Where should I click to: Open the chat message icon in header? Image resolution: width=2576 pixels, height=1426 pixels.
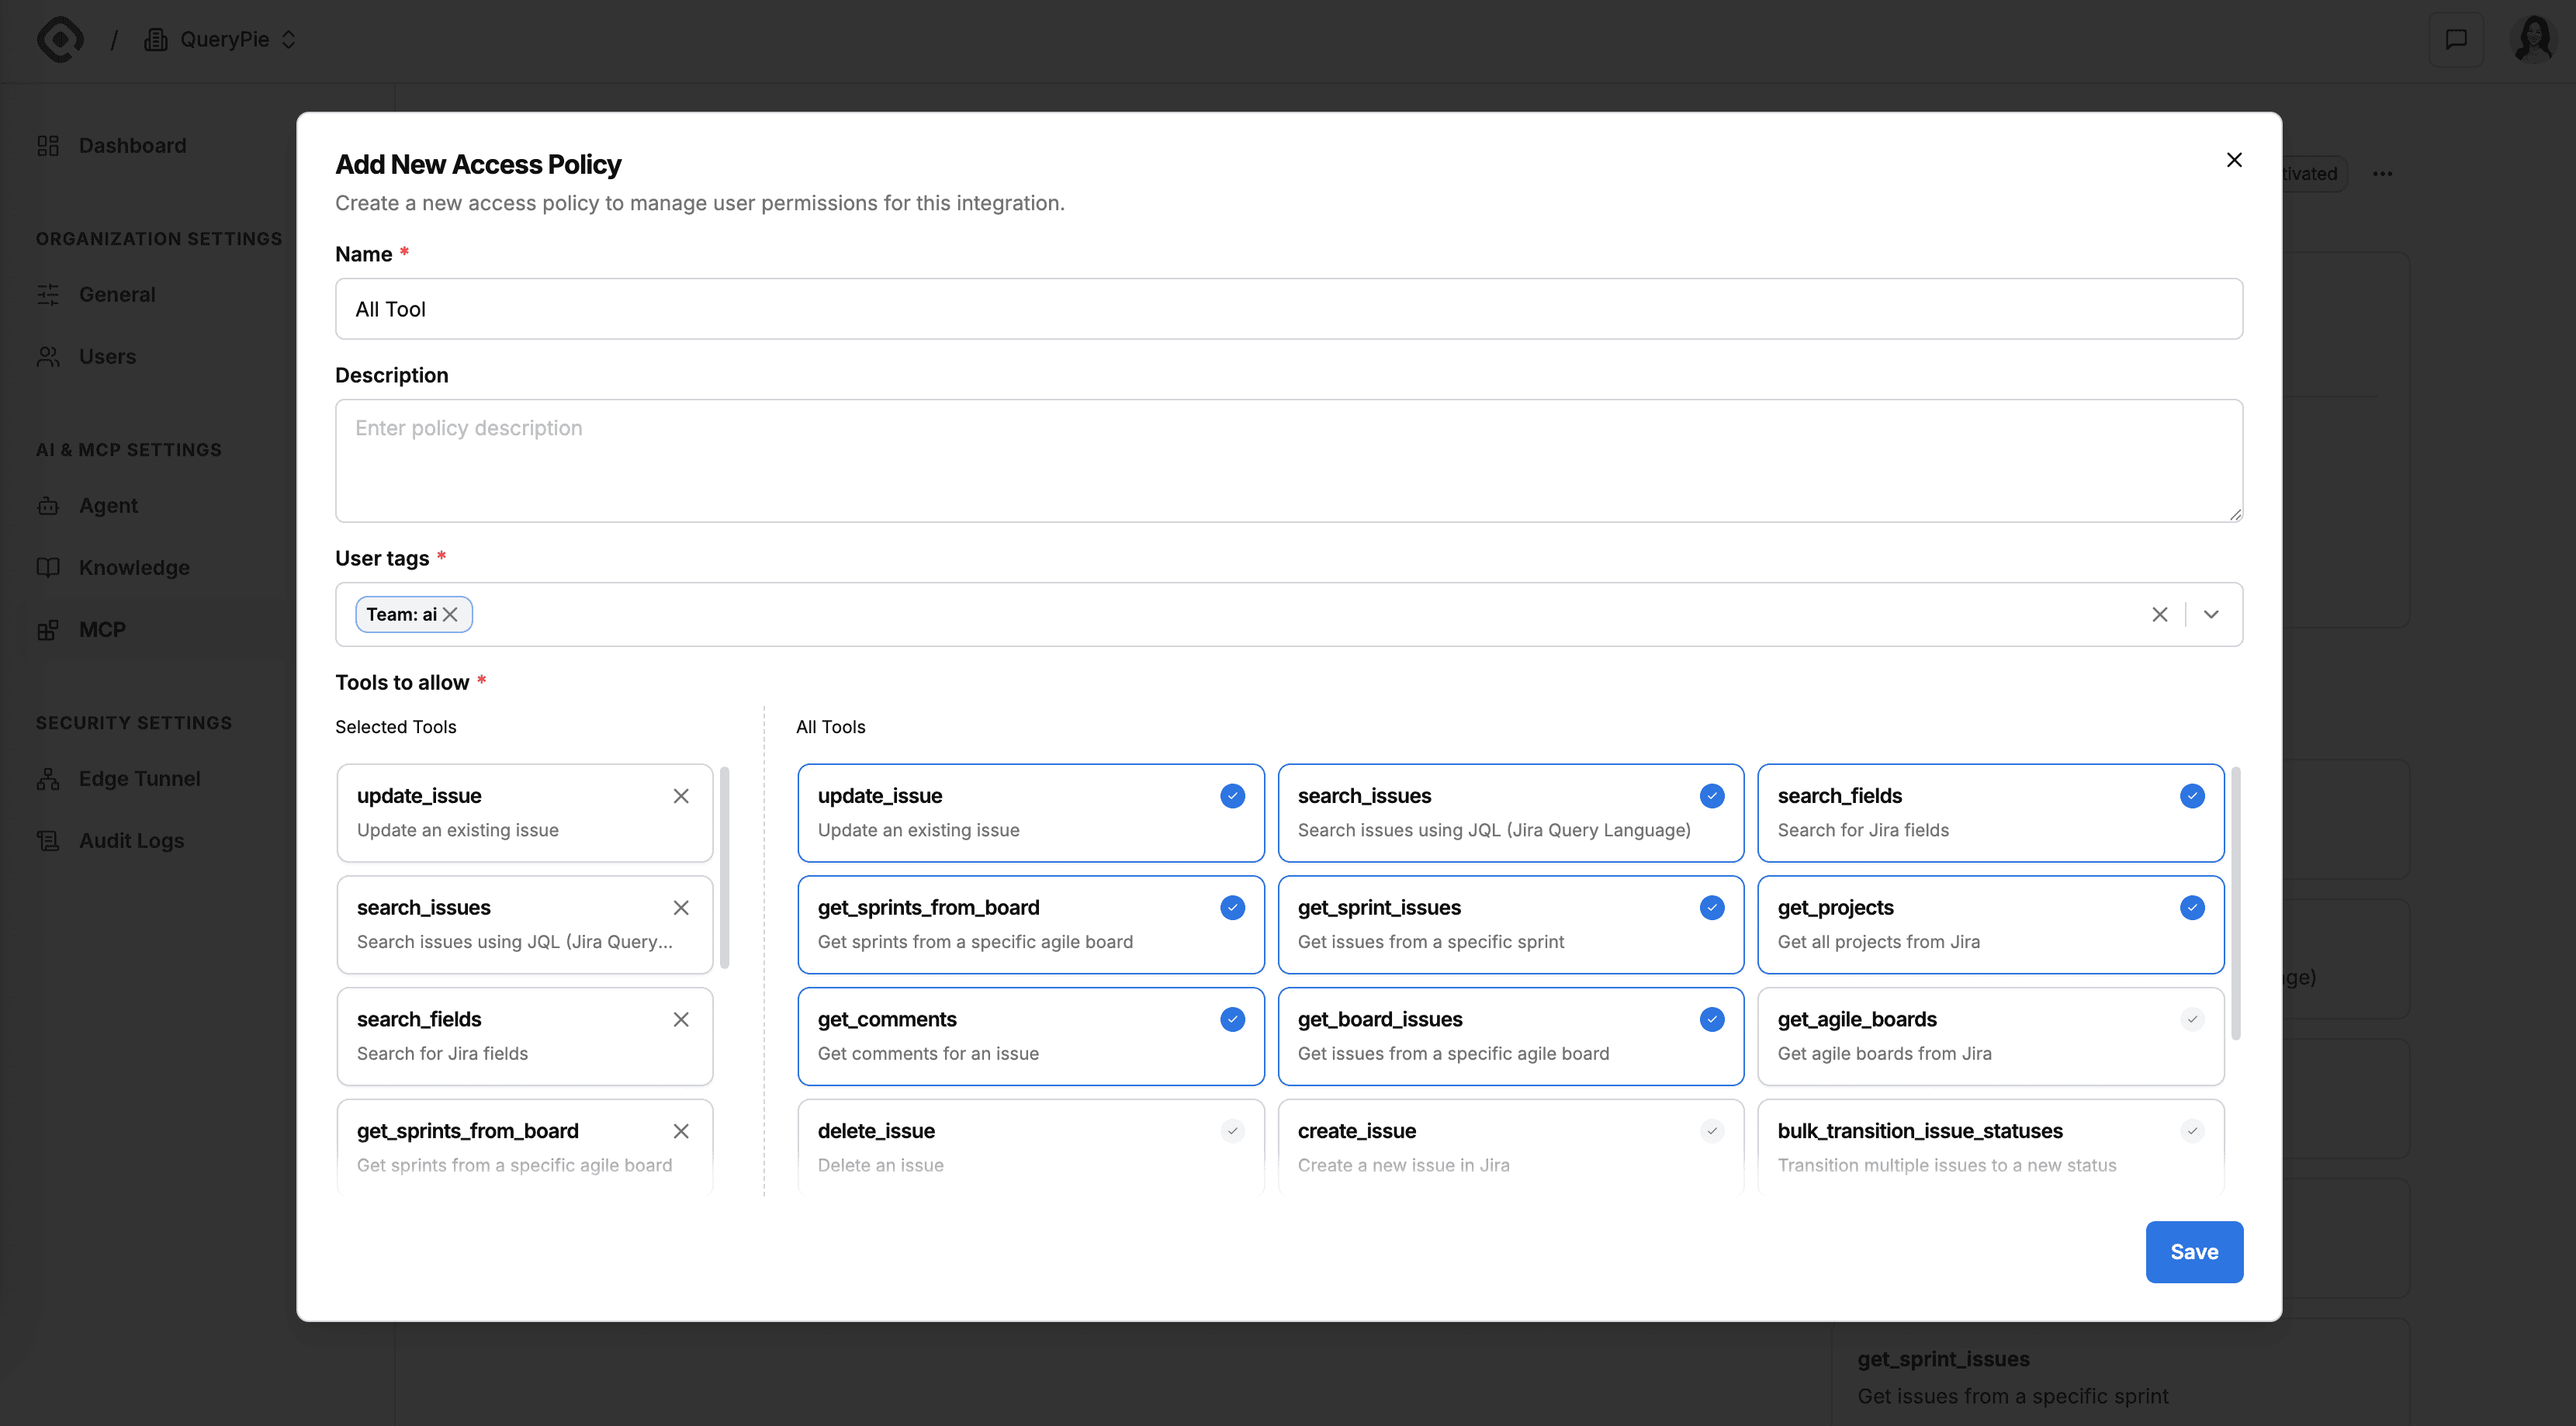(x=2456, y=40)
